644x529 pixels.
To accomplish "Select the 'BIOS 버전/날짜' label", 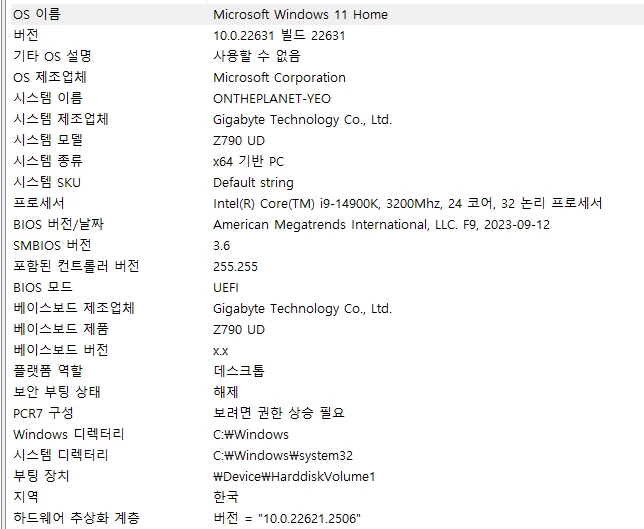I will point(58,224).
